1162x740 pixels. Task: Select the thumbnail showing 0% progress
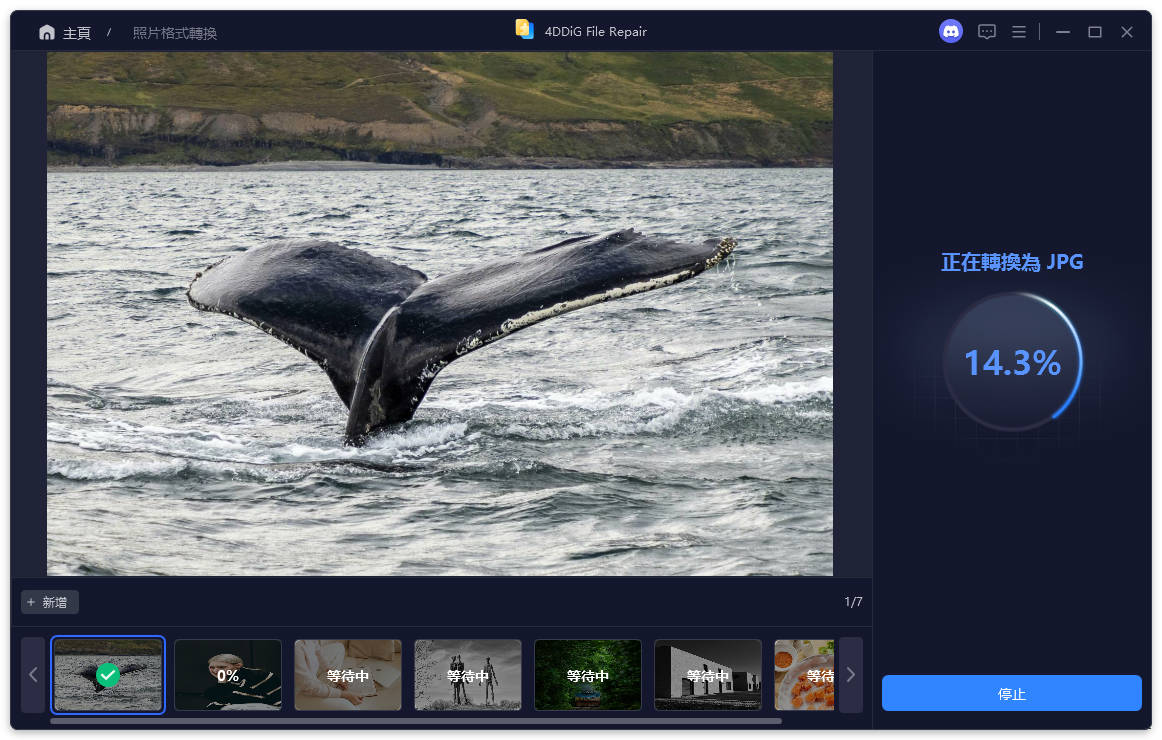click(228, 675)
